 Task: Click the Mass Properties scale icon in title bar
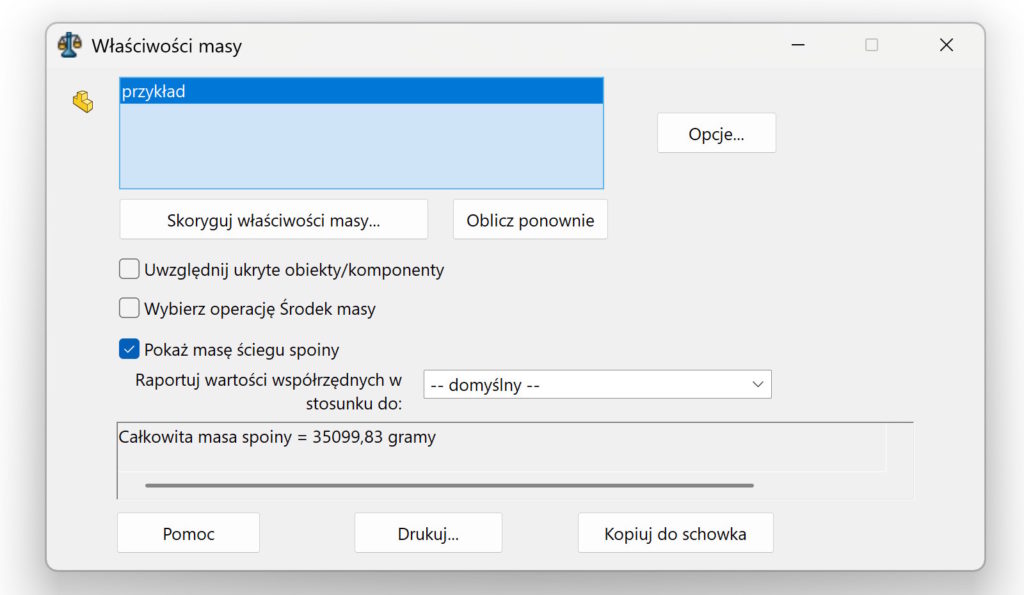coord(69,45)
